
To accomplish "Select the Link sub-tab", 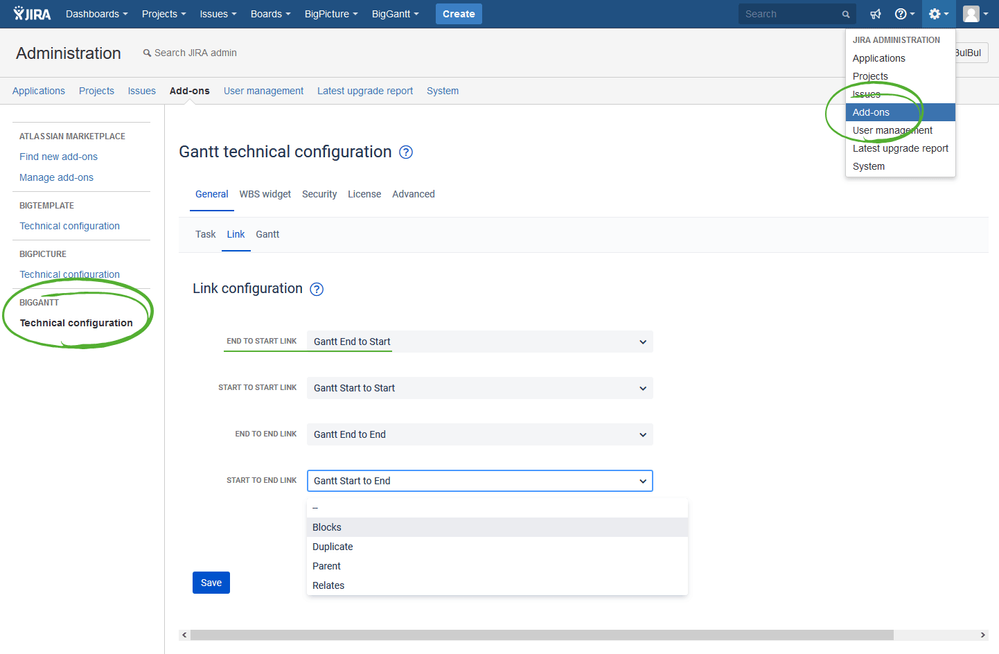I will (x=236, y=235).
